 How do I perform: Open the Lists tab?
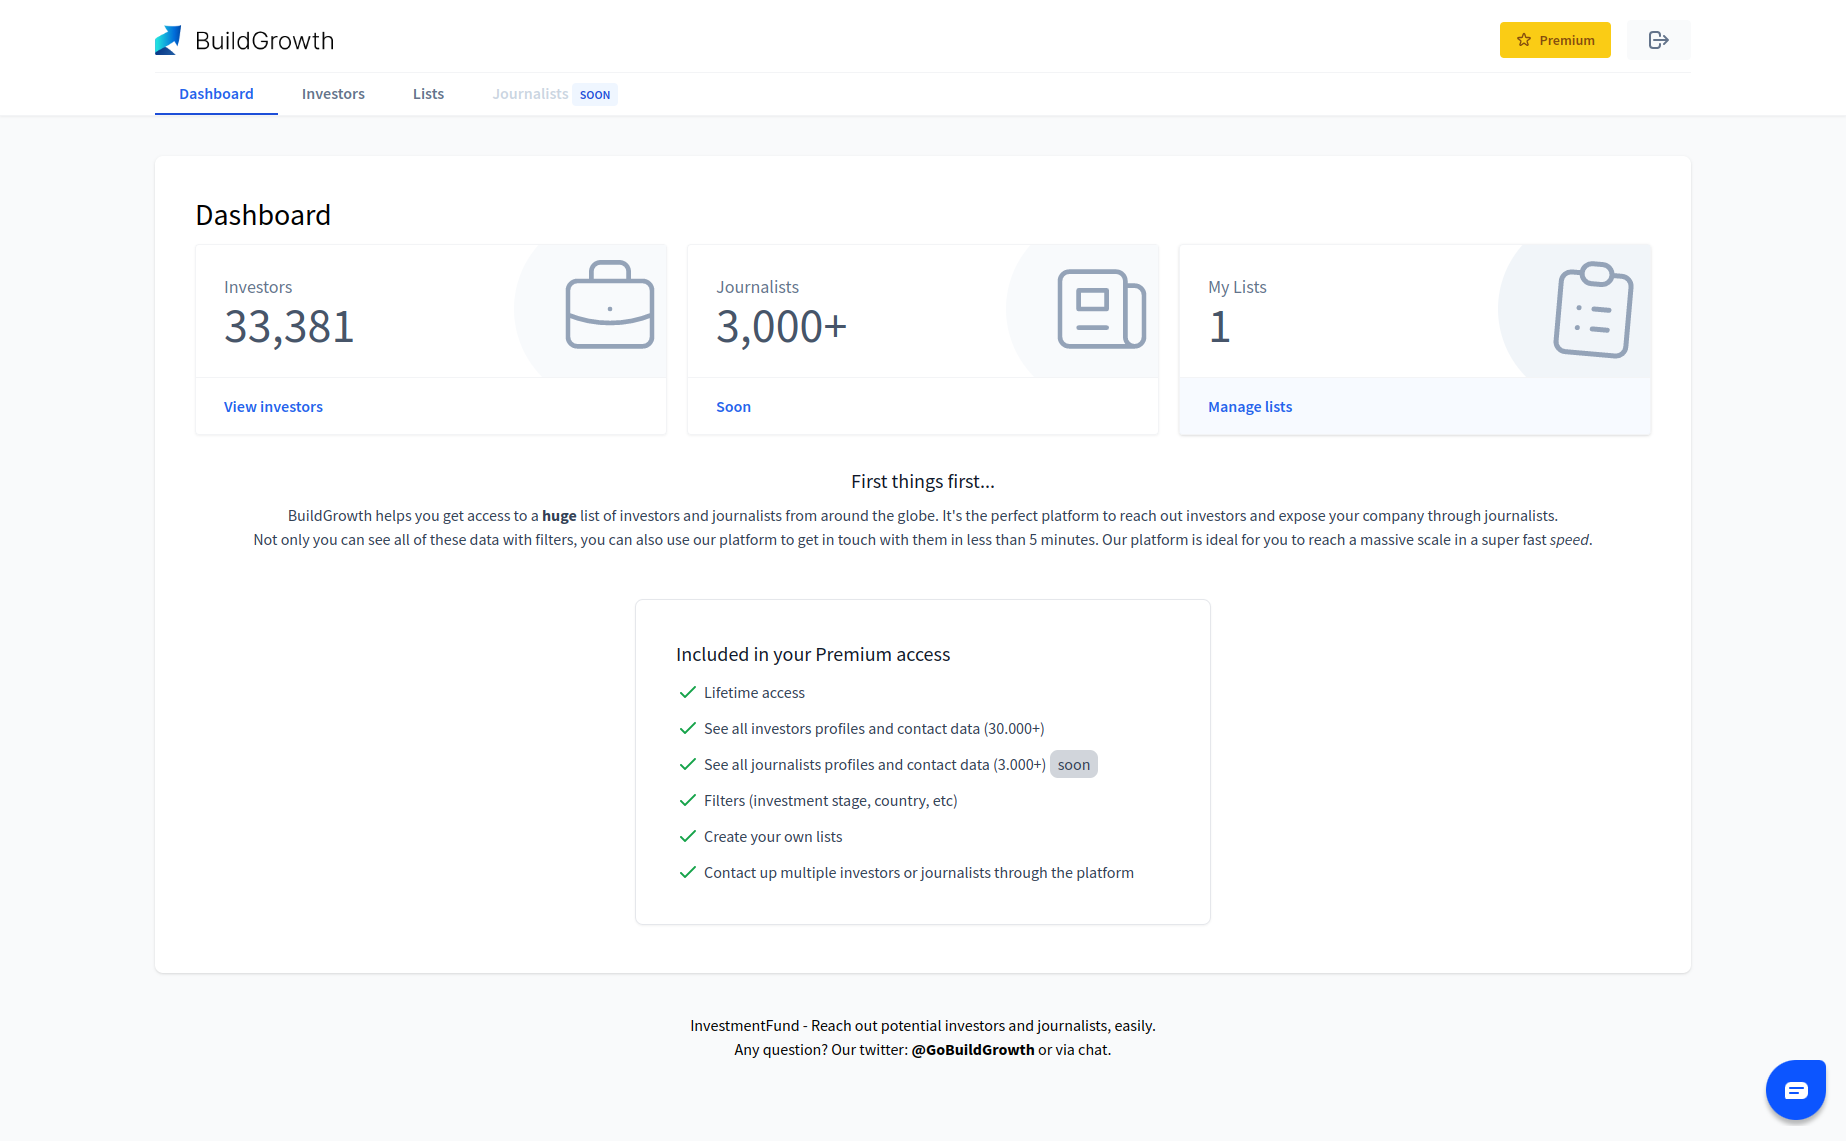tap(428, 94)
